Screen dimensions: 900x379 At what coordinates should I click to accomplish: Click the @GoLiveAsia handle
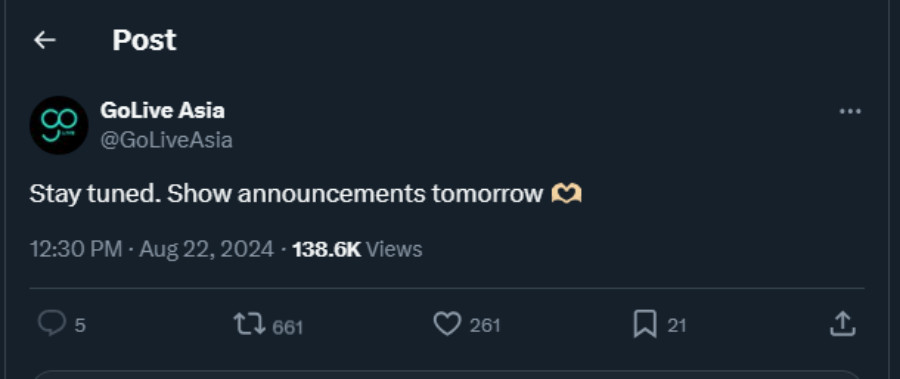pyautogui.click(x=166, y=140)
